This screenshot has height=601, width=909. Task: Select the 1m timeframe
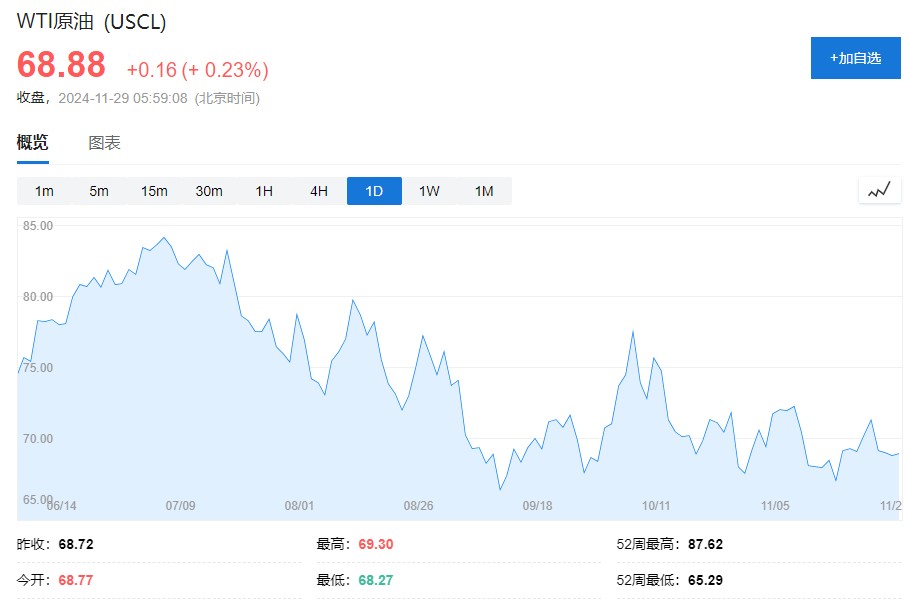click(x=44, y=191)
